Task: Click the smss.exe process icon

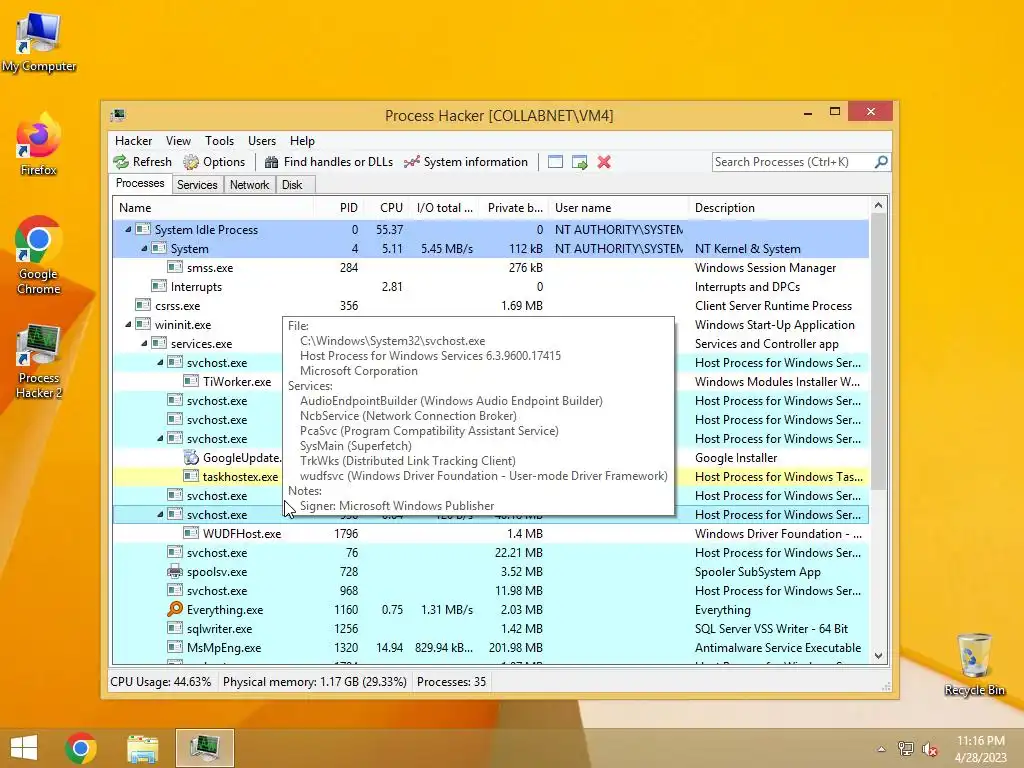Action: [174, 267]
